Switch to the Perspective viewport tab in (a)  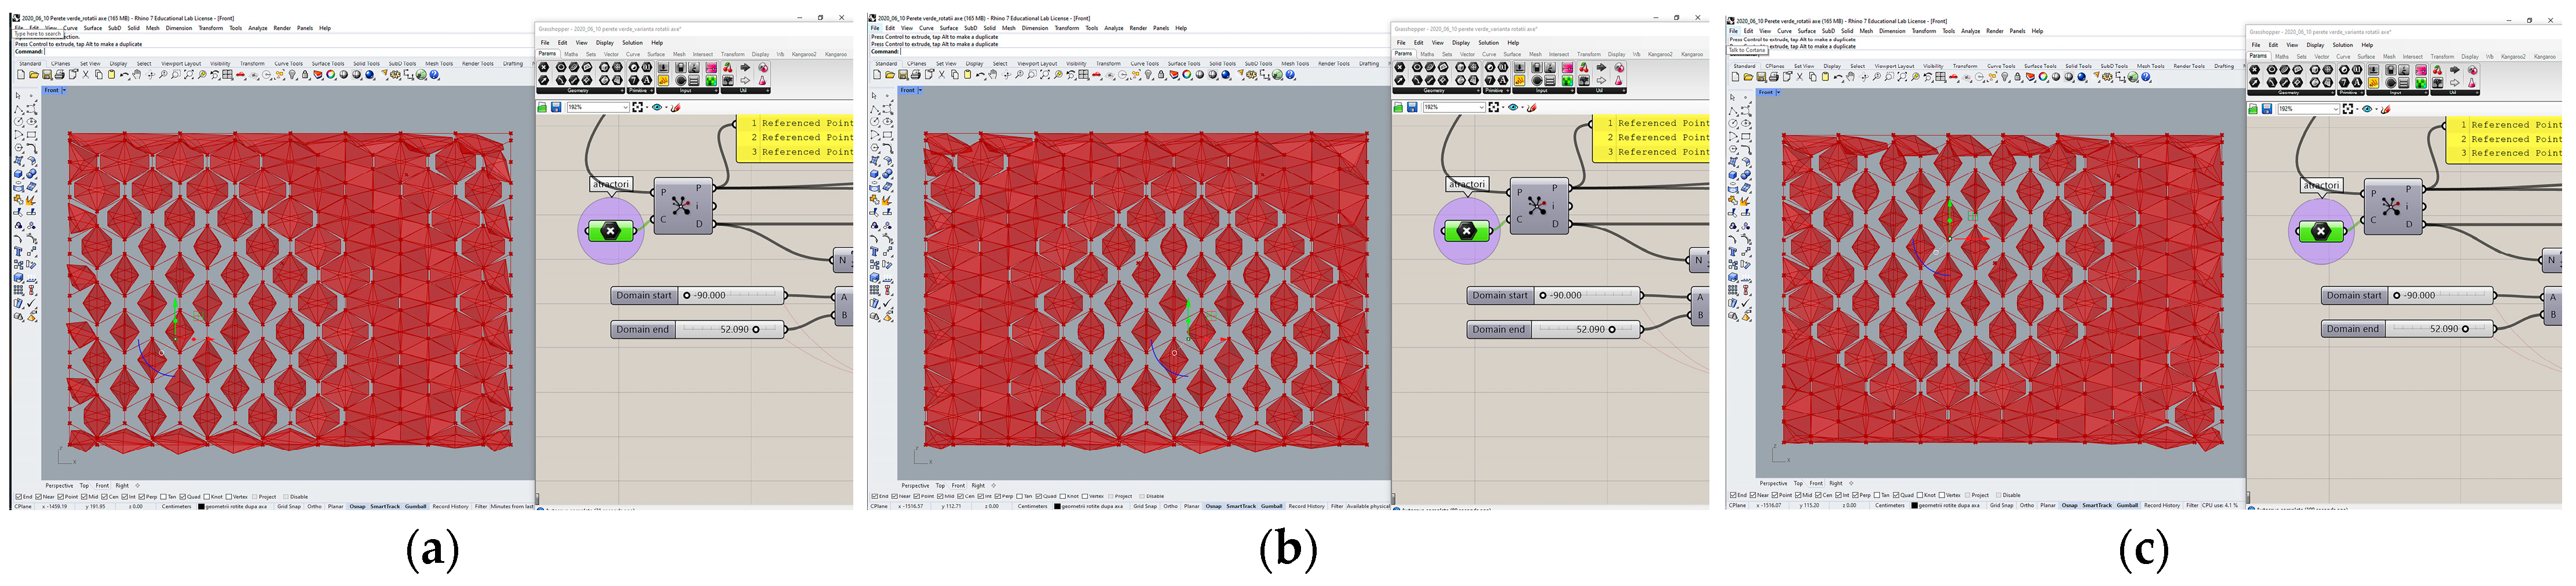click(59, 485)
